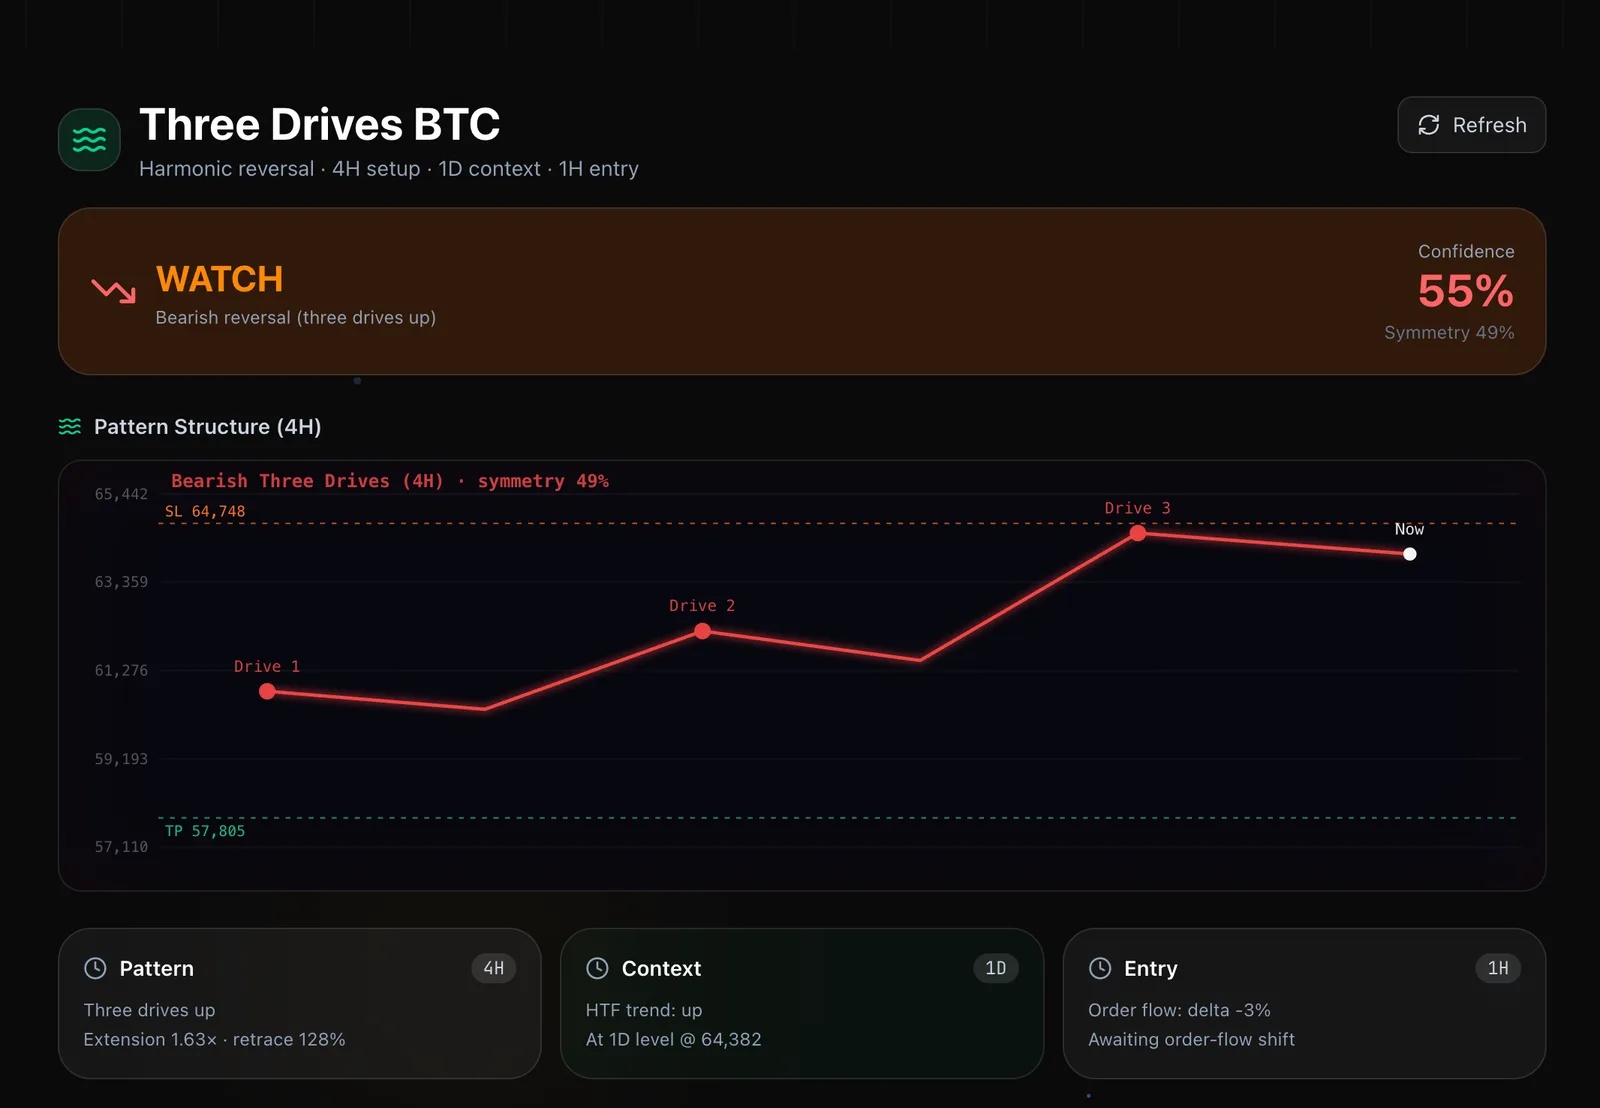This screenshot has height=1108, width=1600.
Task: Click the 63,359 axis label
Action: click(x=121, y=582)
